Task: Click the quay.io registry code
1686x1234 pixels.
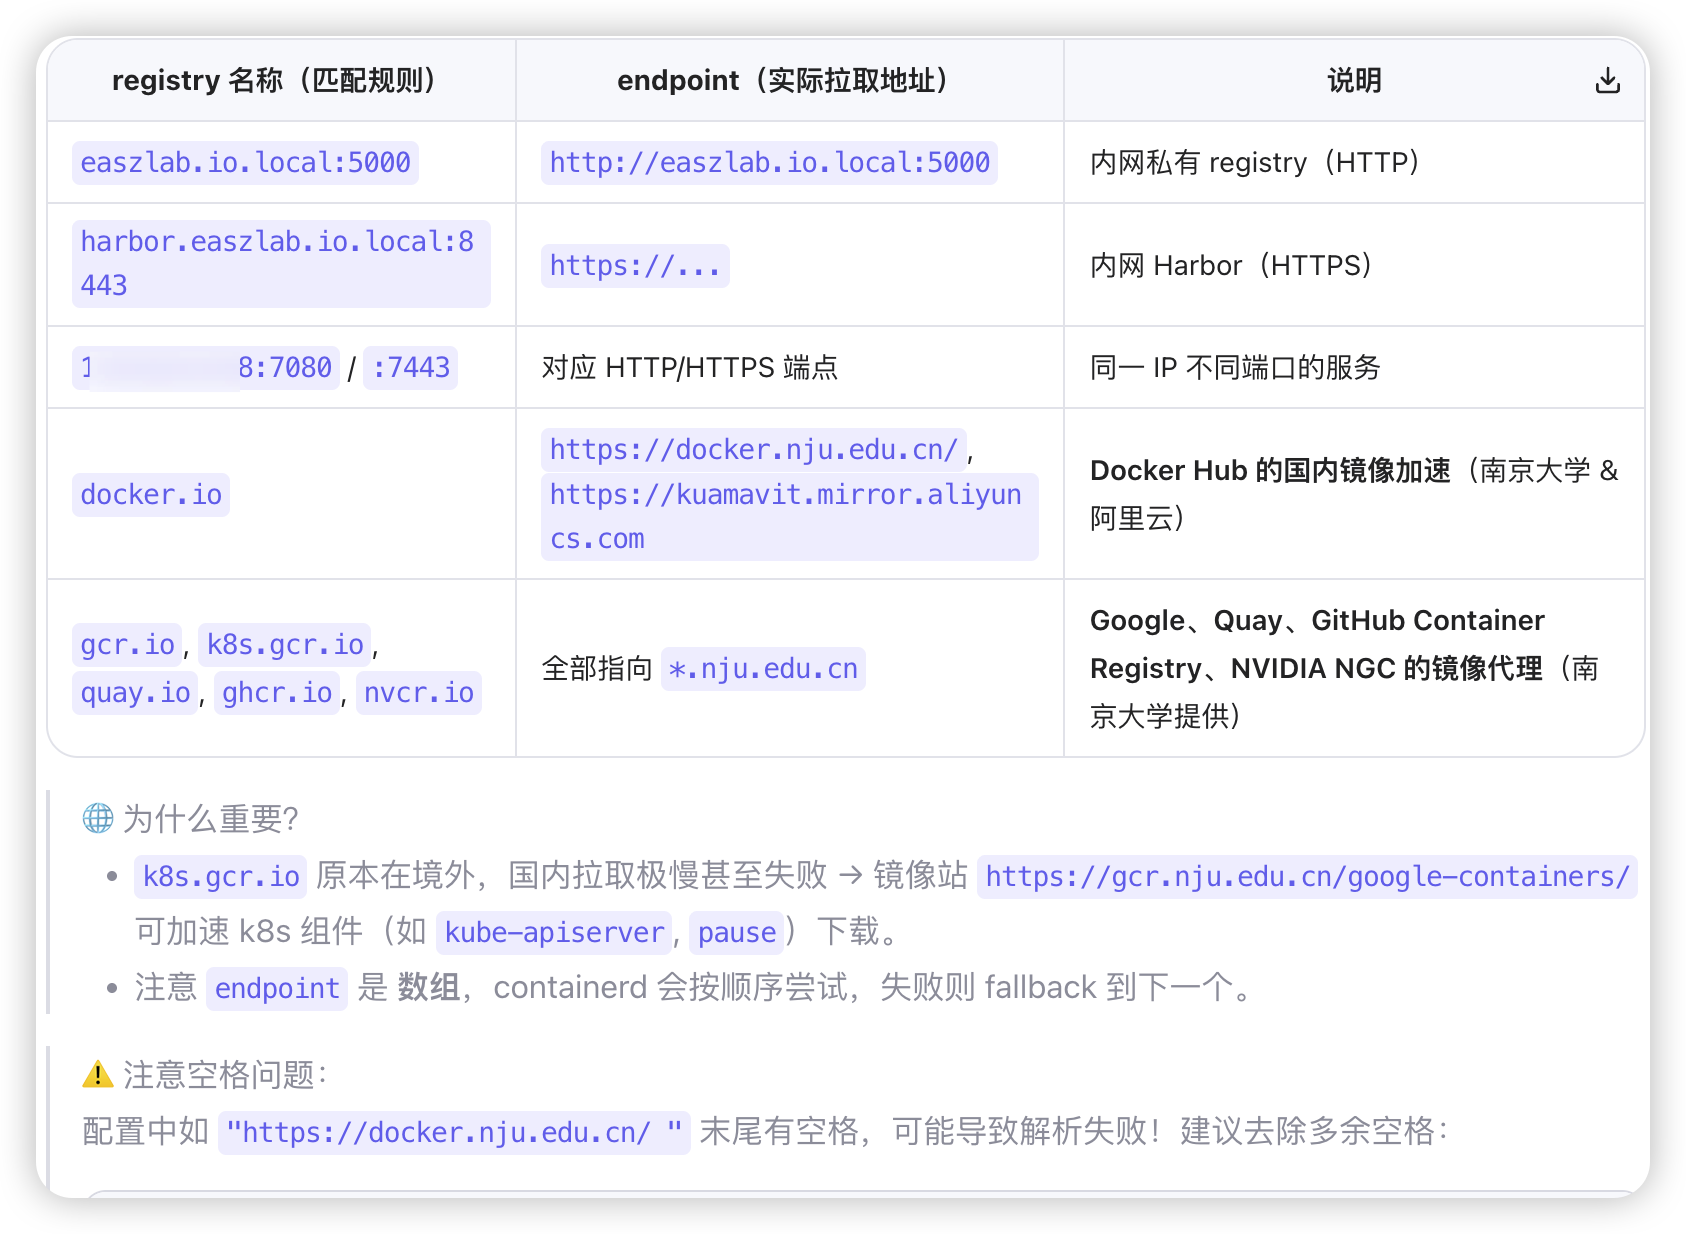Action: coord(135,692)
